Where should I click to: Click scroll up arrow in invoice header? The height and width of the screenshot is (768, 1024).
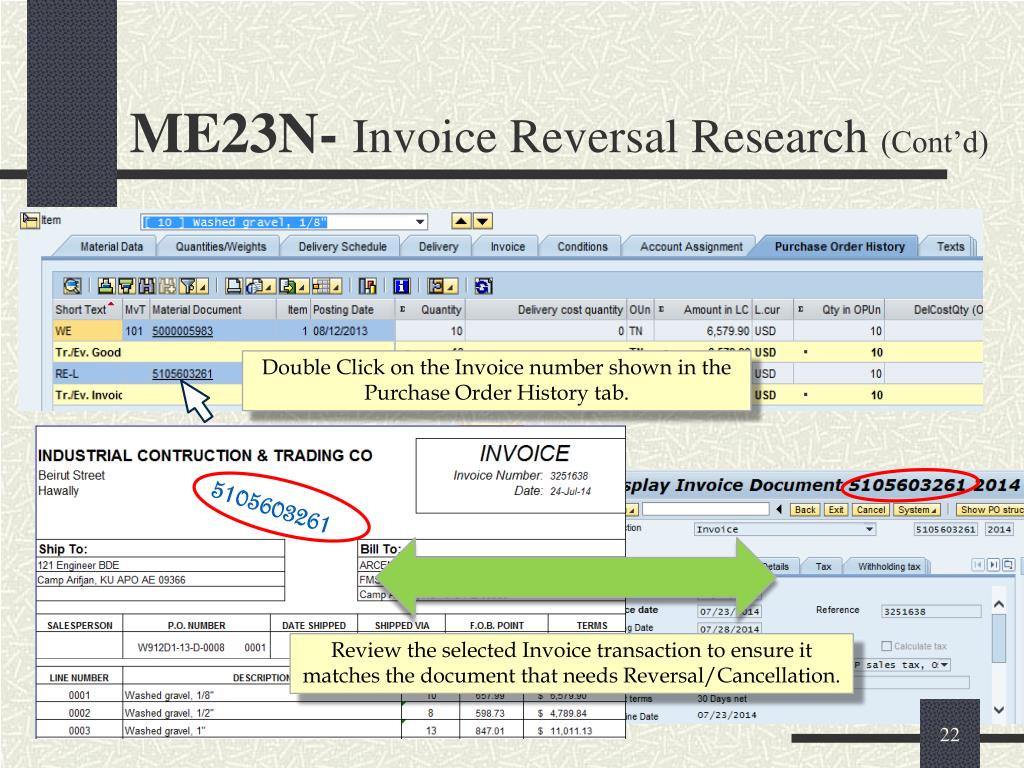[x=999, y=605]
